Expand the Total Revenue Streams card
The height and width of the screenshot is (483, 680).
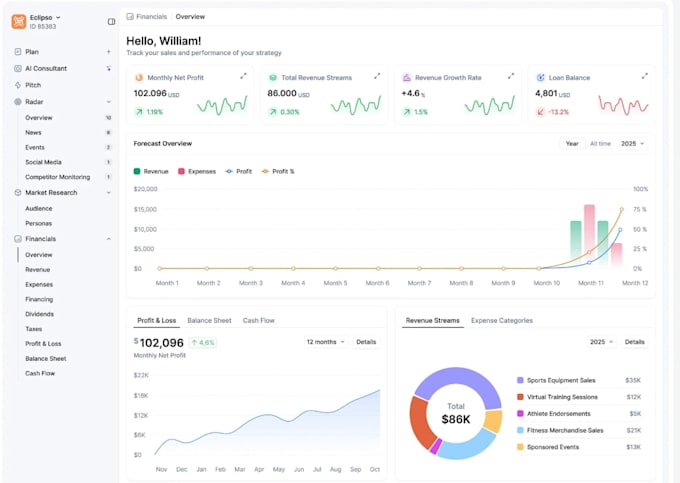pyautogui.click(x=377, y=76)
